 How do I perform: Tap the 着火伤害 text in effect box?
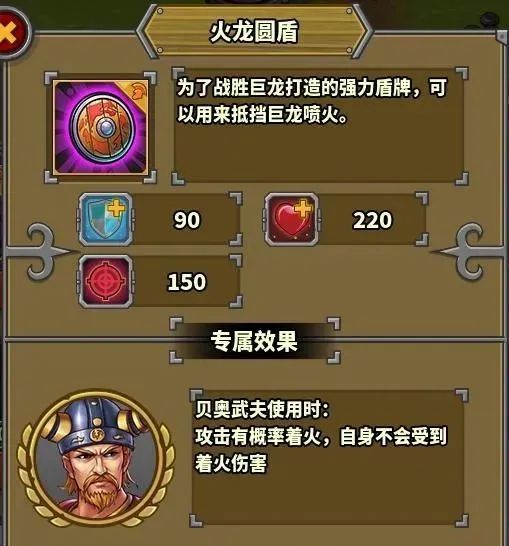231,464
